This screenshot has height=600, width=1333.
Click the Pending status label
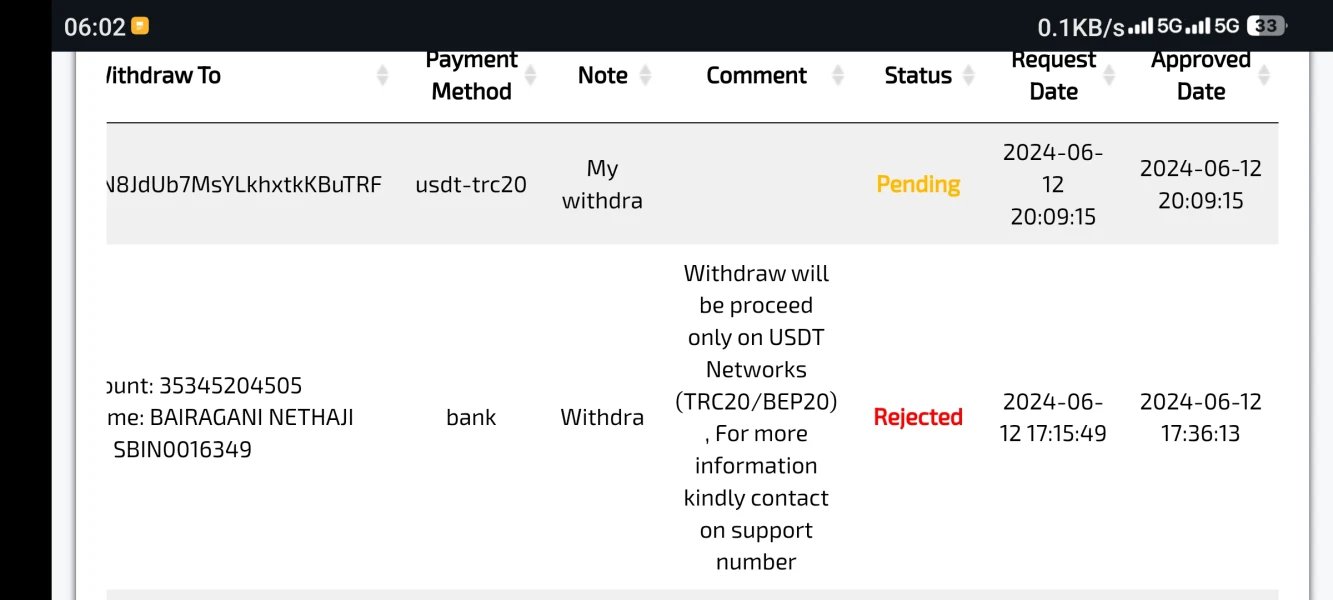pos(918,184)
